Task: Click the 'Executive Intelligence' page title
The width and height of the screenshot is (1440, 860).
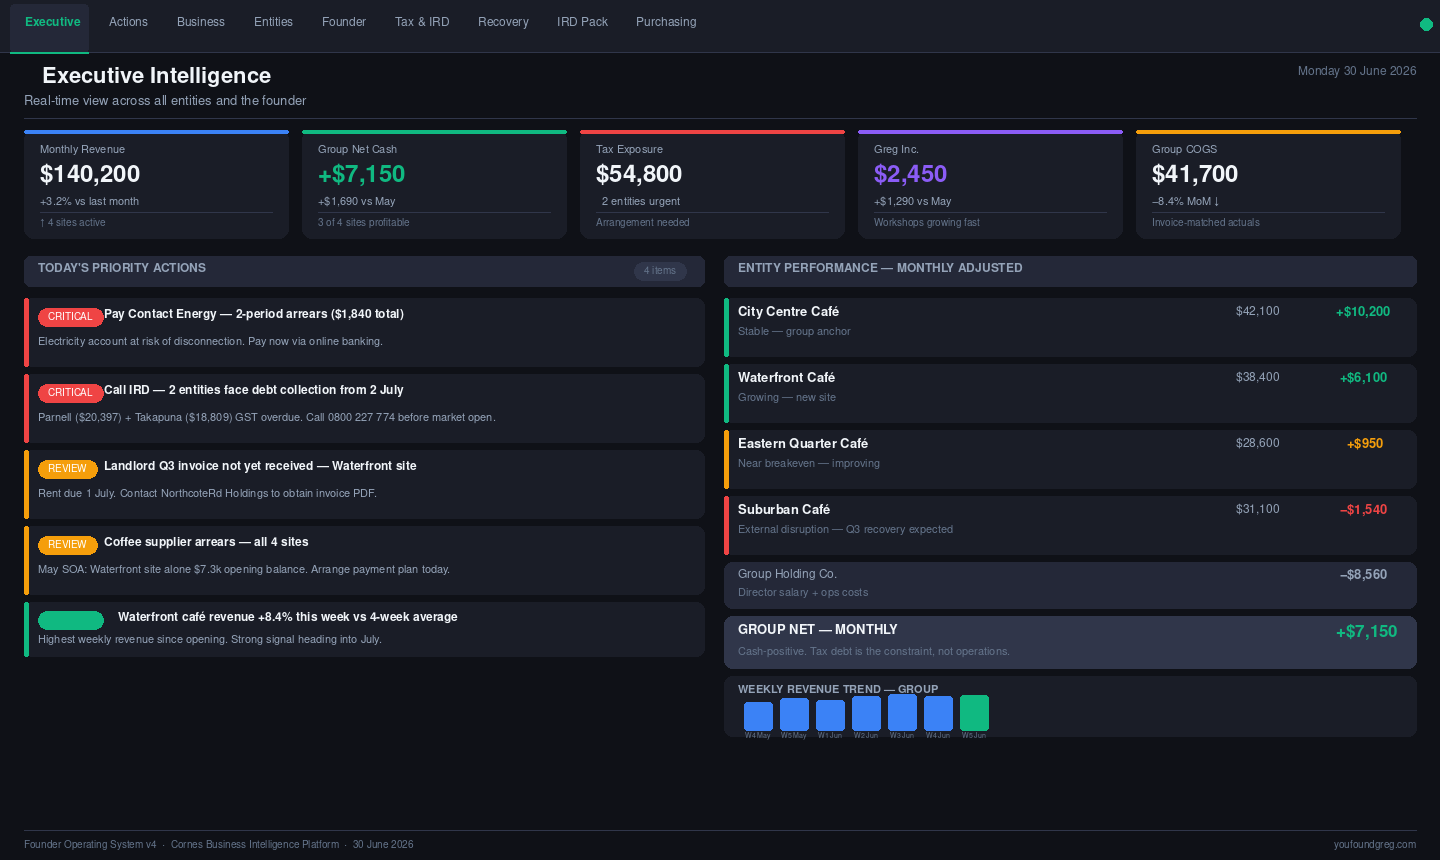Action: click(156, 76)
